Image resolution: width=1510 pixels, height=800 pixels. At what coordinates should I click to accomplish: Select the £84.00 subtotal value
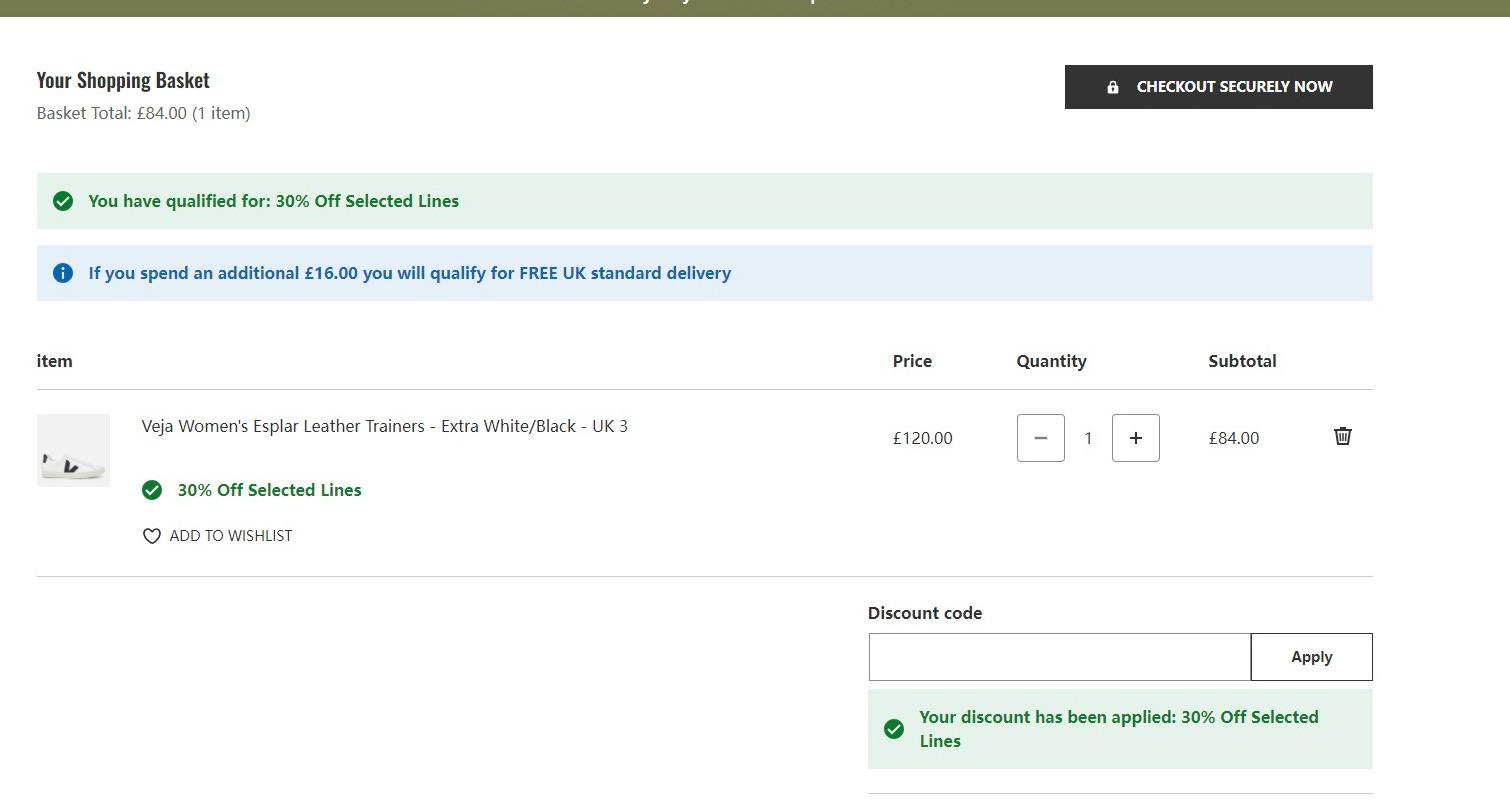click(1233, 438)
